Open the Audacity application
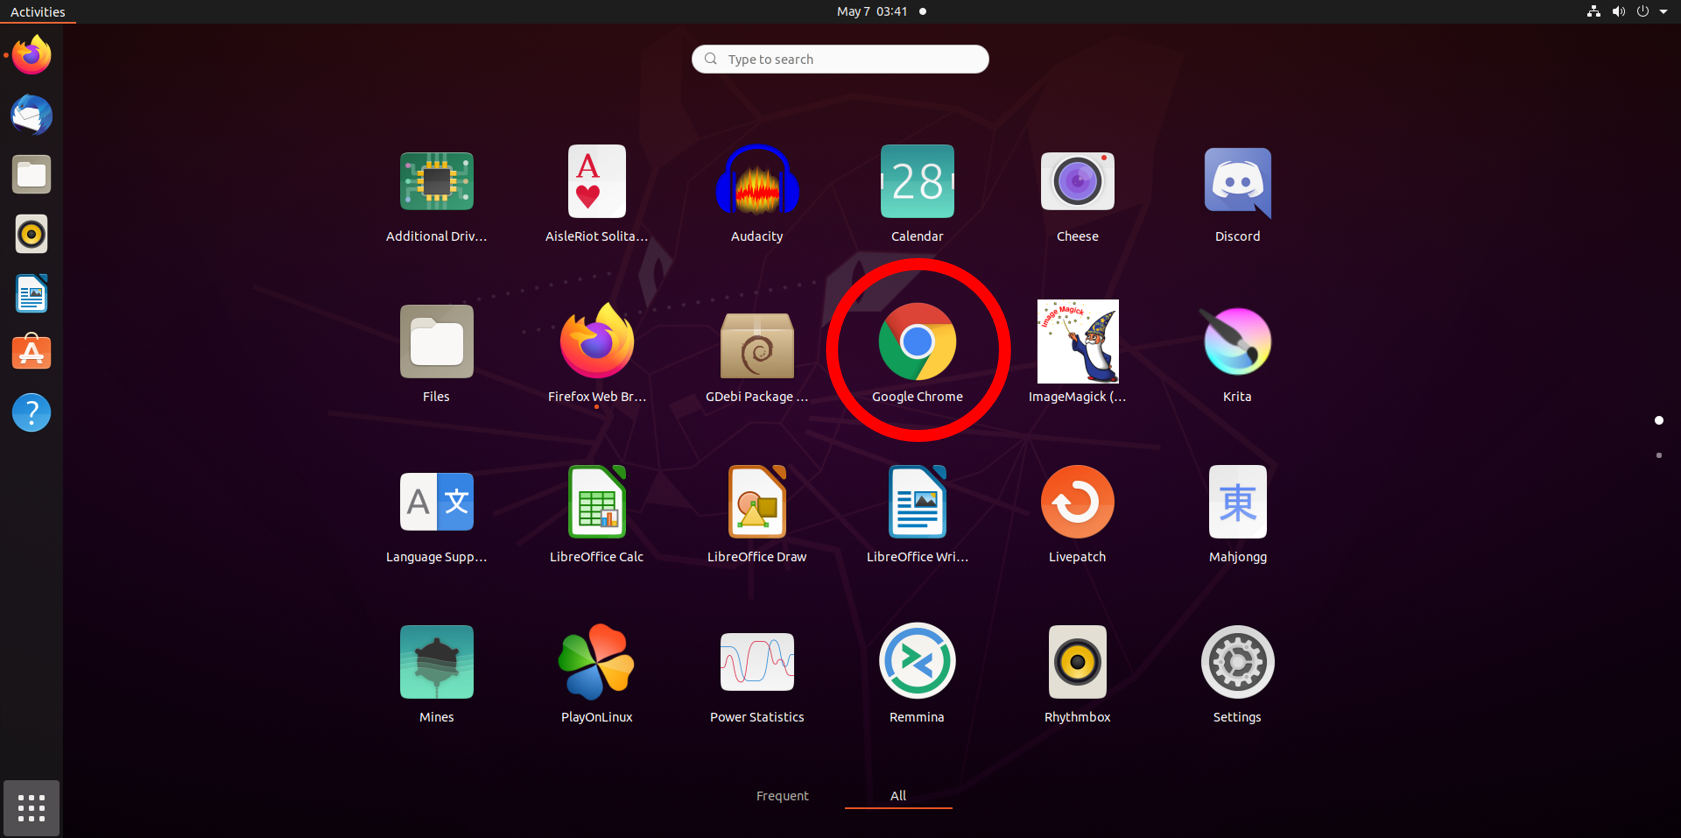Screen dimensions: 1681x838 click(x=757, y=183)
